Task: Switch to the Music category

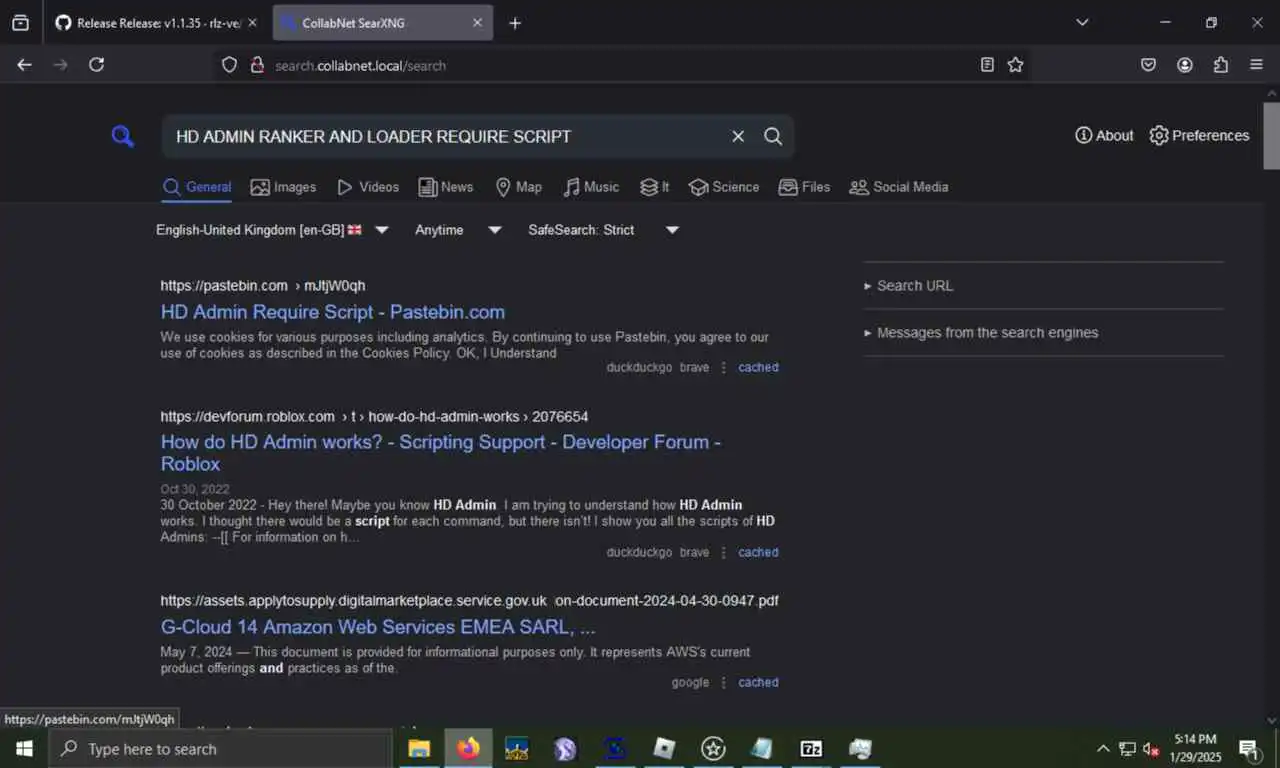Action: pyautogui.click(x=591, y=187)
